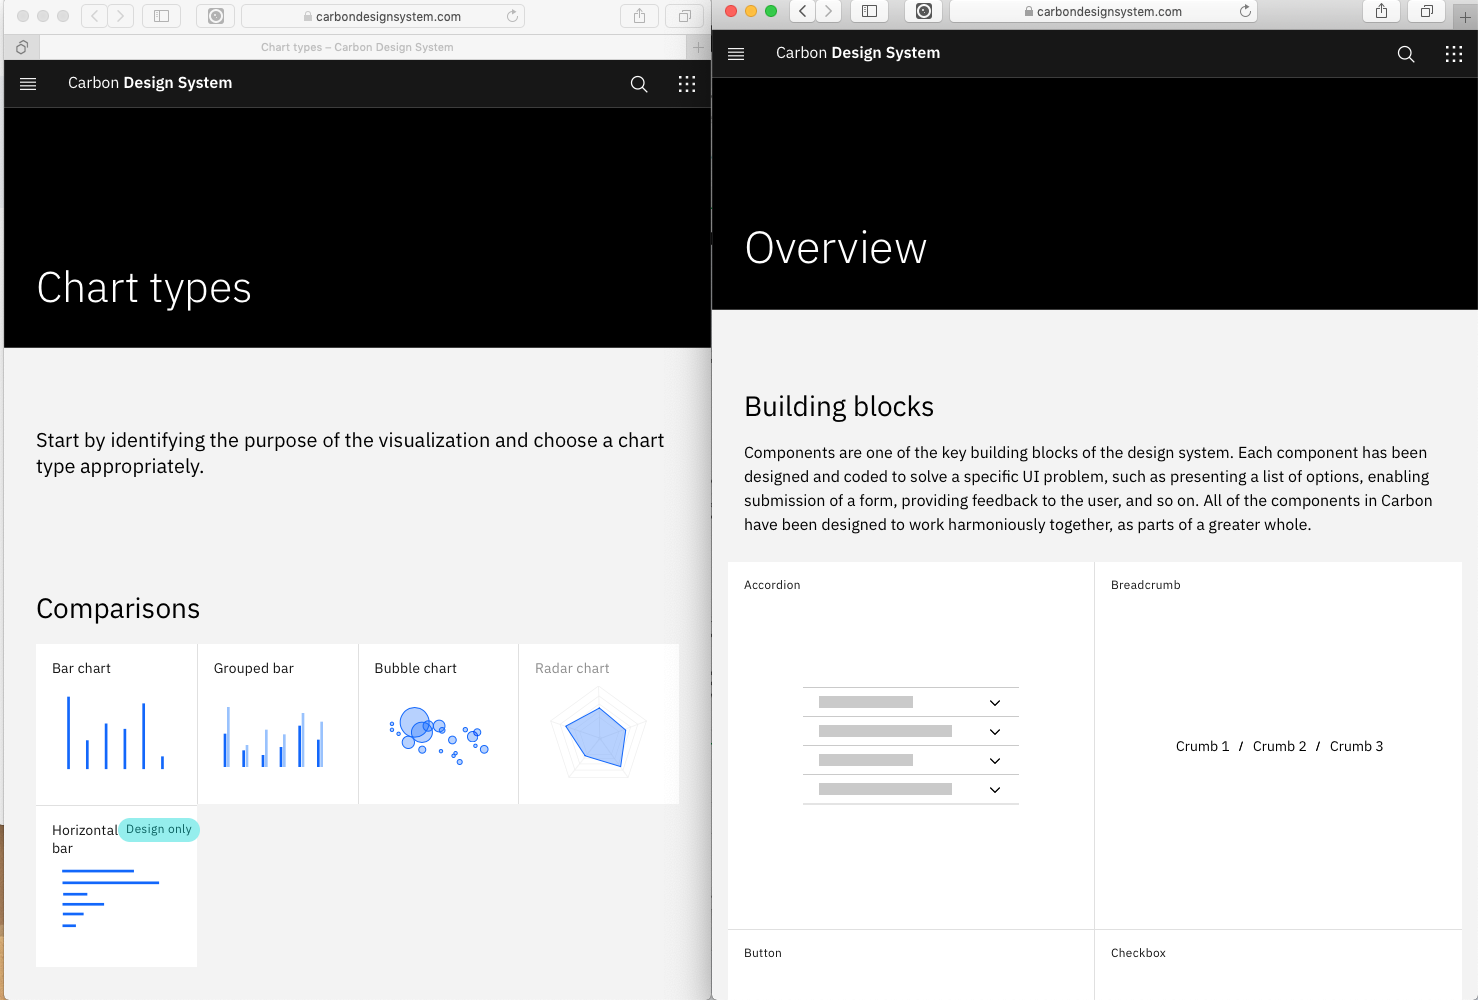Go forward in the left Safari window
The width and height of the screenshot is (1478, 1000).
point(121,16)
